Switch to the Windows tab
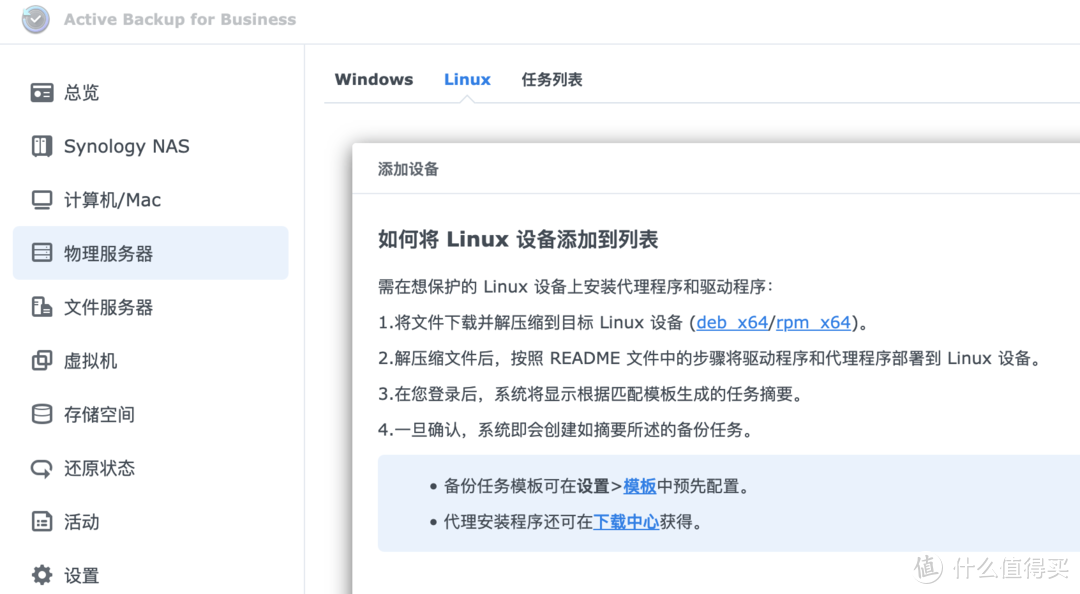 click(x=373, y=79)
